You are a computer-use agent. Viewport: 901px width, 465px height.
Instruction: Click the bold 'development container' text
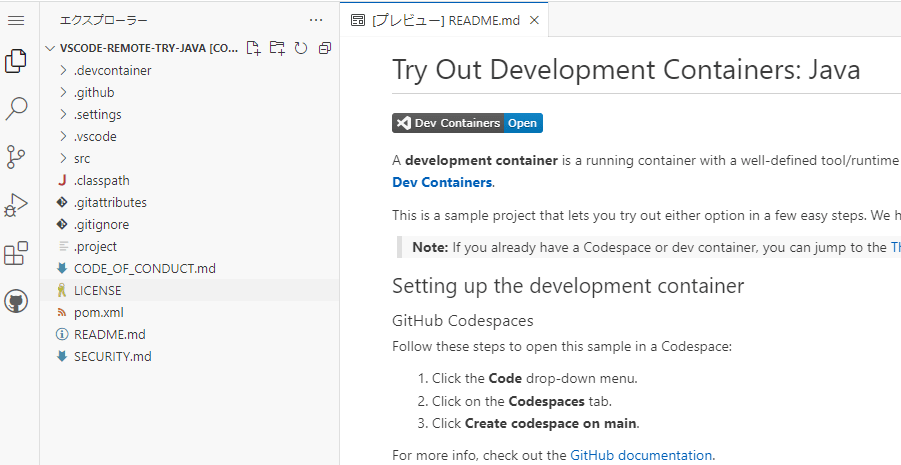(x=482, y=160)
